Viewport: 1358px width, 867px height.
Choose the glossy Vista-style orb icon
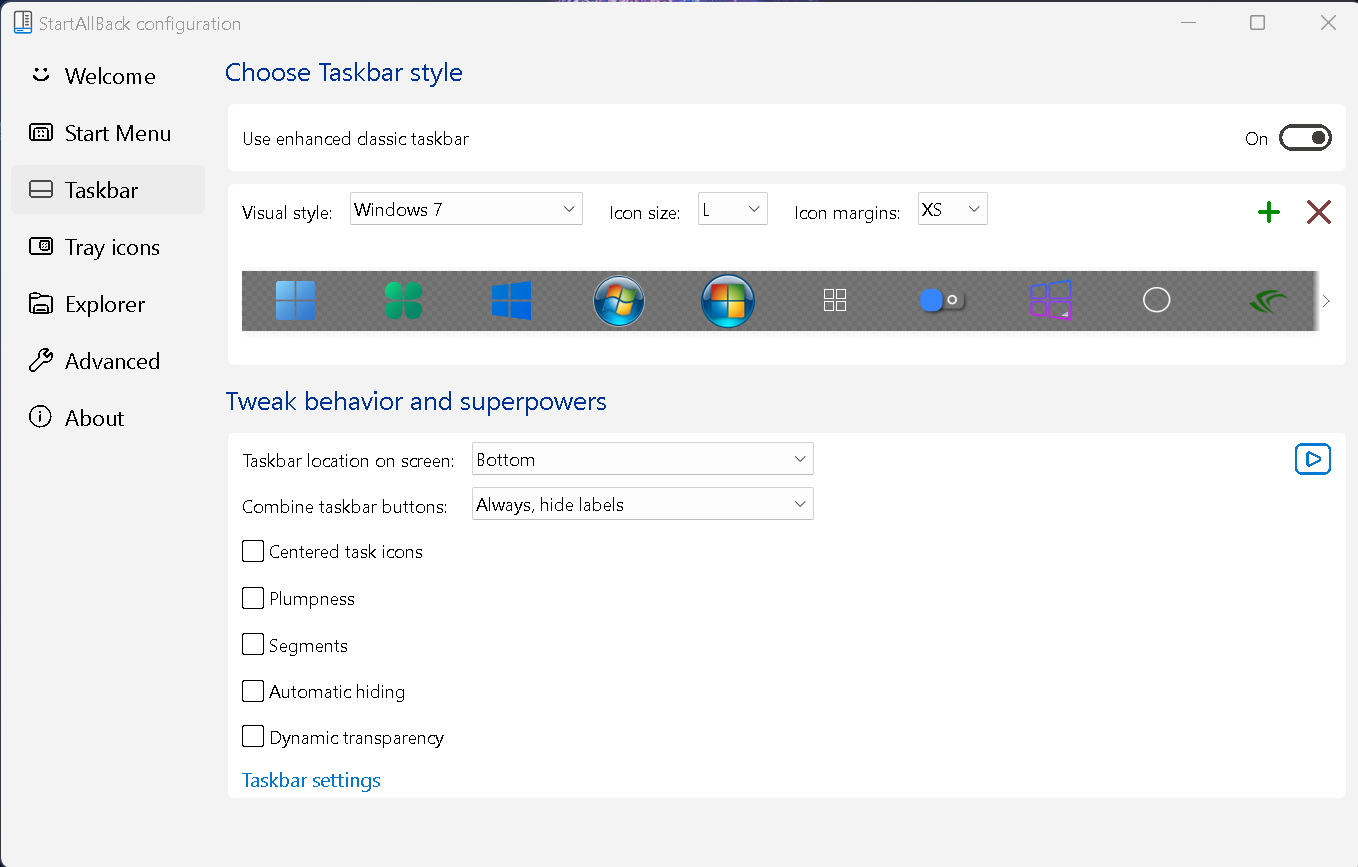tap(727, 300)
